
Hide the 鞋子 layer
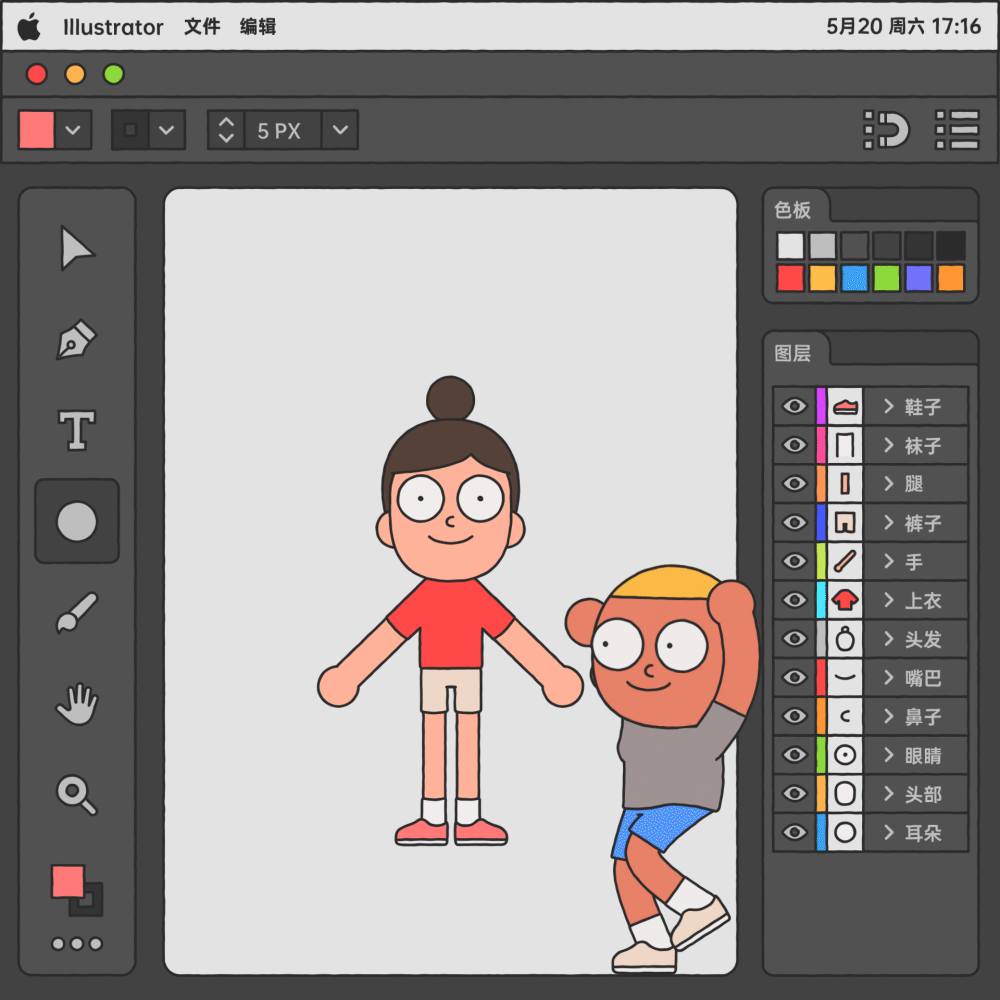[795, 406]
